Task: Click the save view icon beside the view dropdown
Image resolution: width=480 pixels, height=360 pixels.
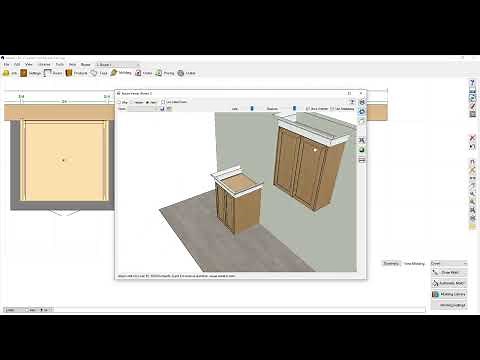Action: click(x=162, y=109)
